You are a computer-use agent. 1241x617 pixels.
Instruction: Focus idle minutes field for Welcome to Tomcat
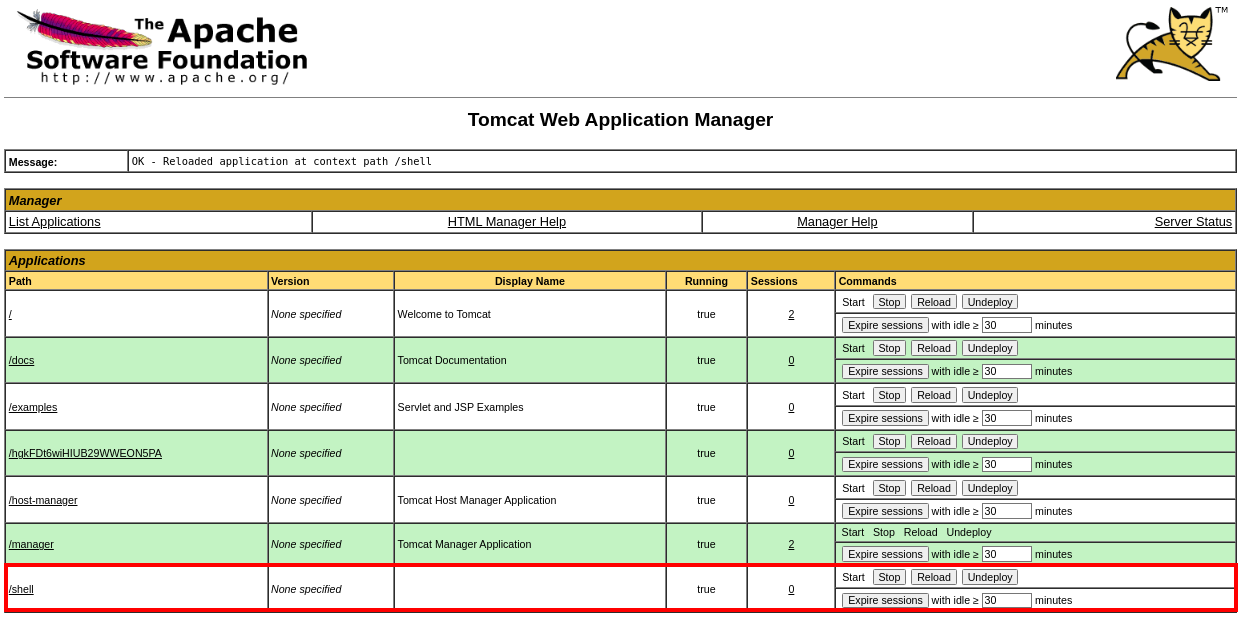tap(1006, 325)
